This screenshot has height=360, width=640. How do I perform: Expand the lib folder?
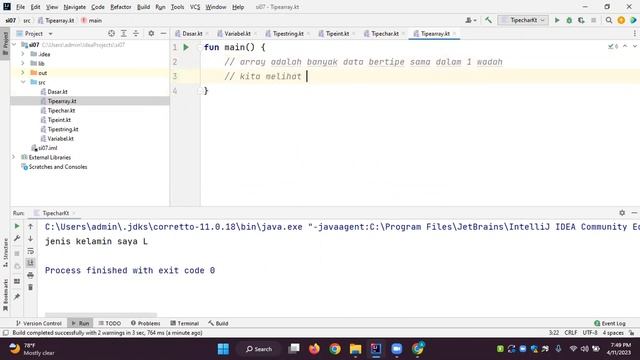[23, 63]
